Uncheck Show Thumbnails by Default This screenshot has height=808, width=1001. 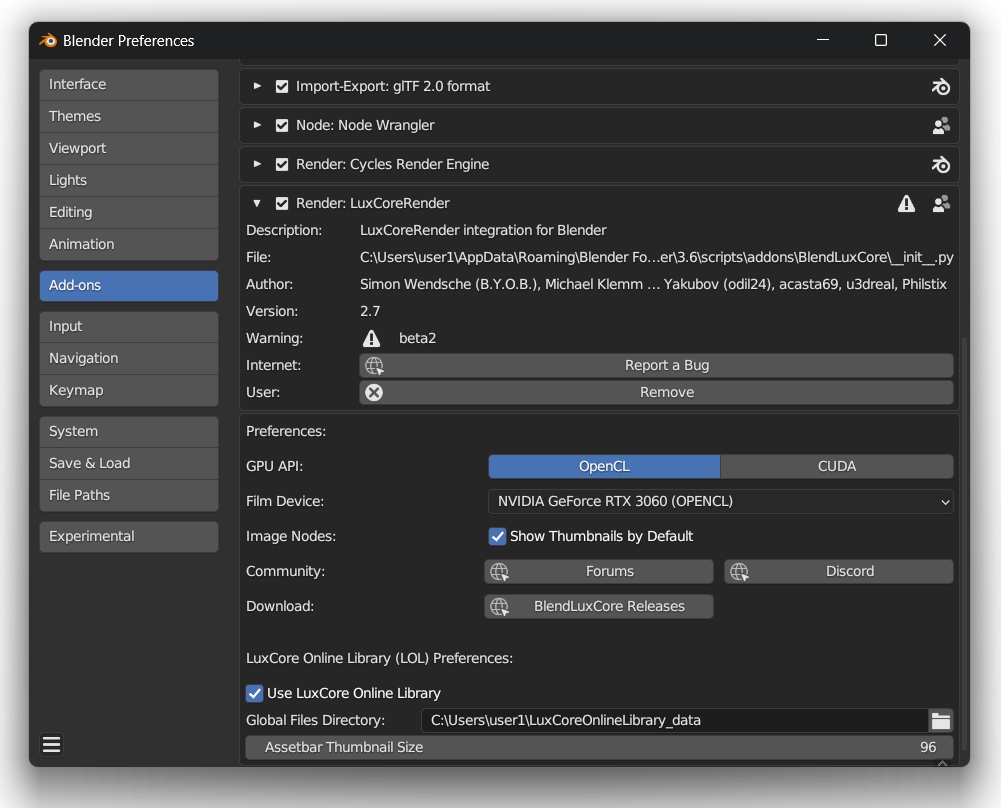coord(497,537)
